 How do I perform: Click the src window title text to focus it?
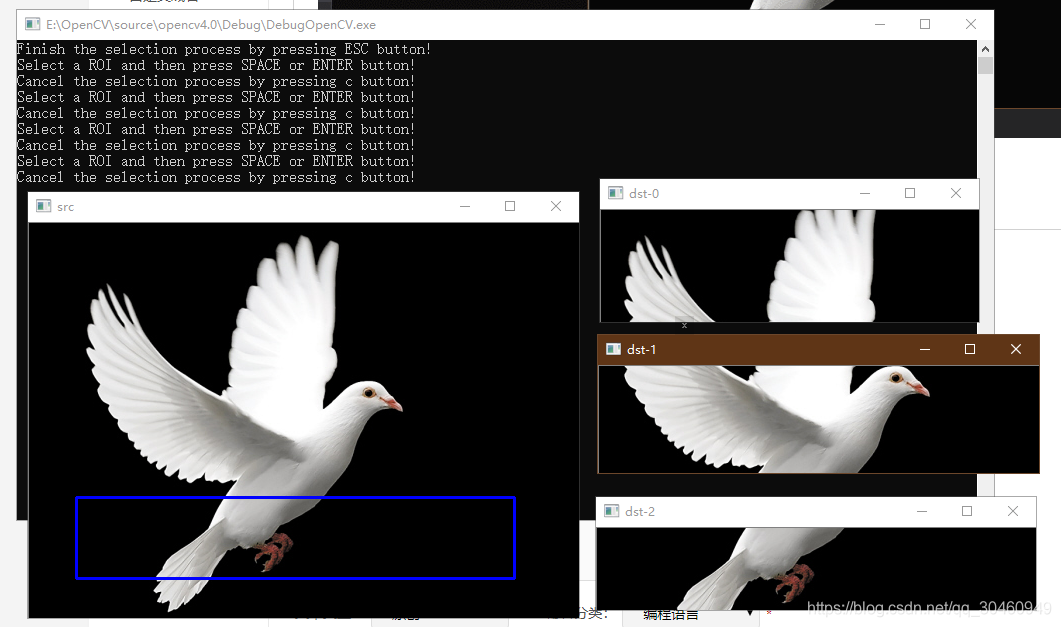pos(65,206)
